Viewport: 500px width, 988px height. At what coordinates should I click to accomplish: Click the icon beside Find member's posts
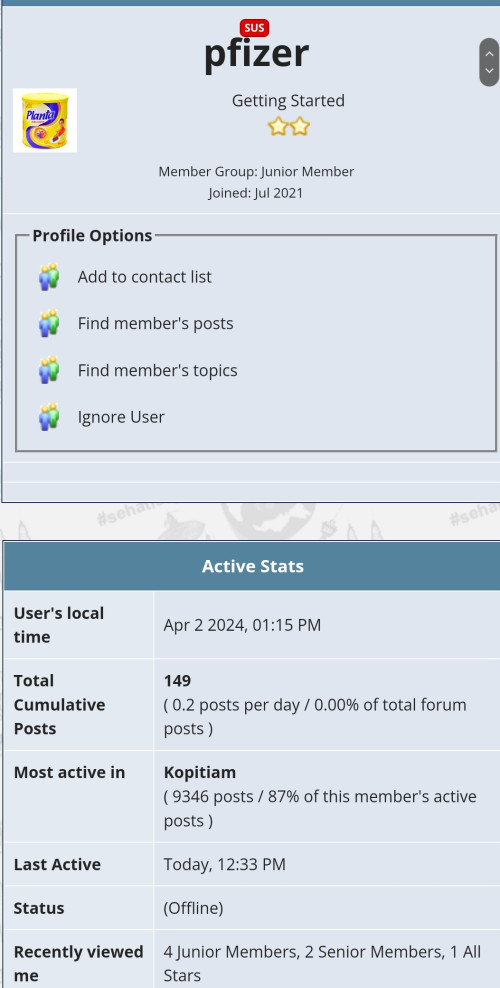pos(49,323)
